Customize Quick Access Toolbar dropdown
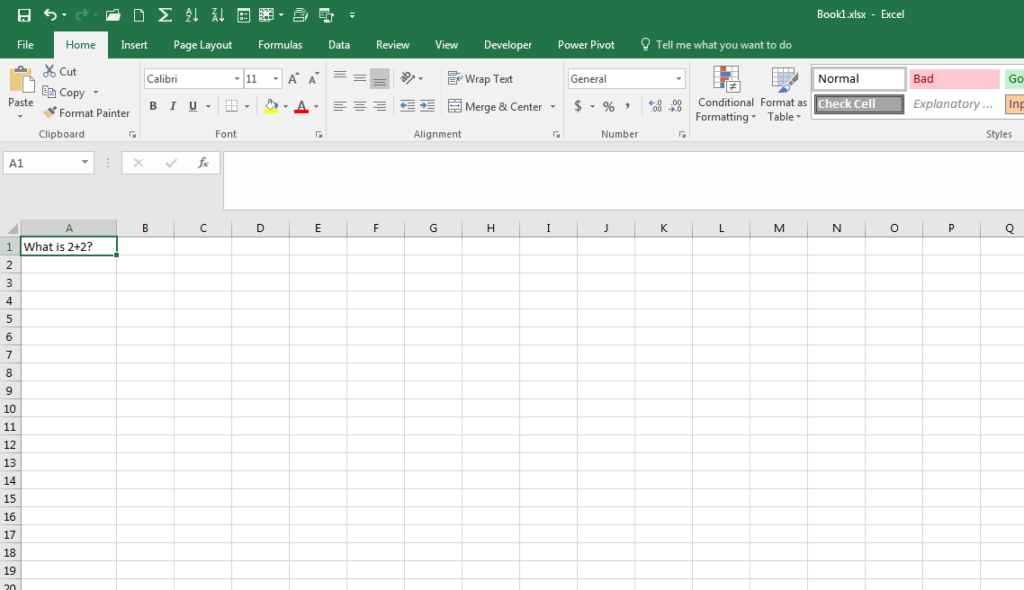1024x590 pixels. [352, 15]
